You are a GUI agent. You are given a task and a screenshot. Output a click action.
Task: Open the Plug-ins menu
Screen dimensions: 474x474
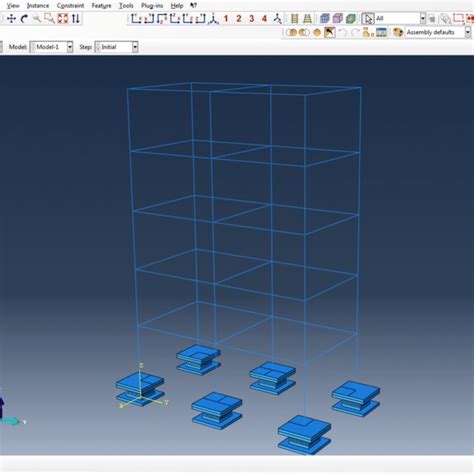[152, 6]
